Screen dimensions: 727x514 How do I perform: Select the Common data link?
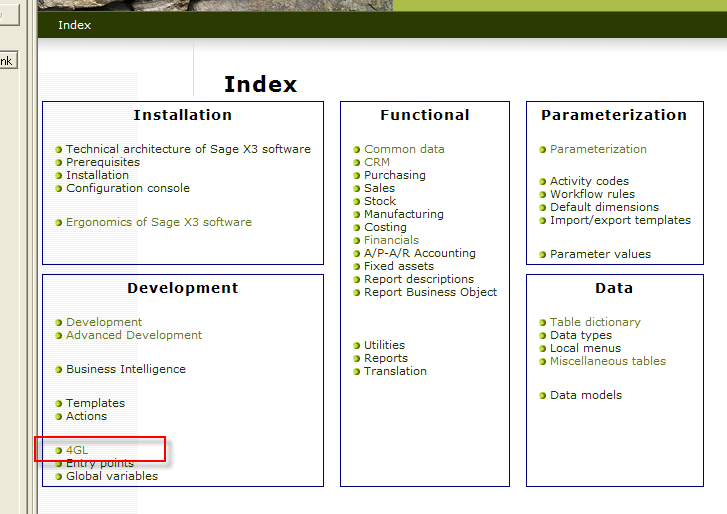[404, 149]
